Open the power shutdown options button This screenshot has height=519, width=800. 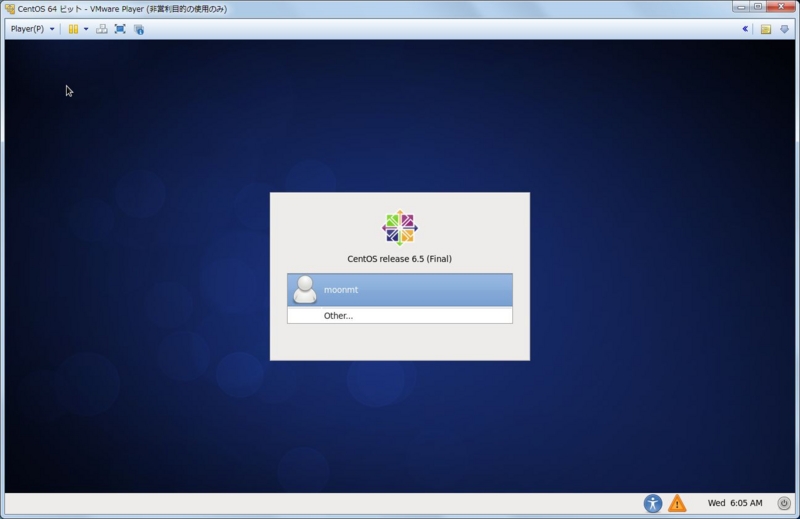pos(784,503)
